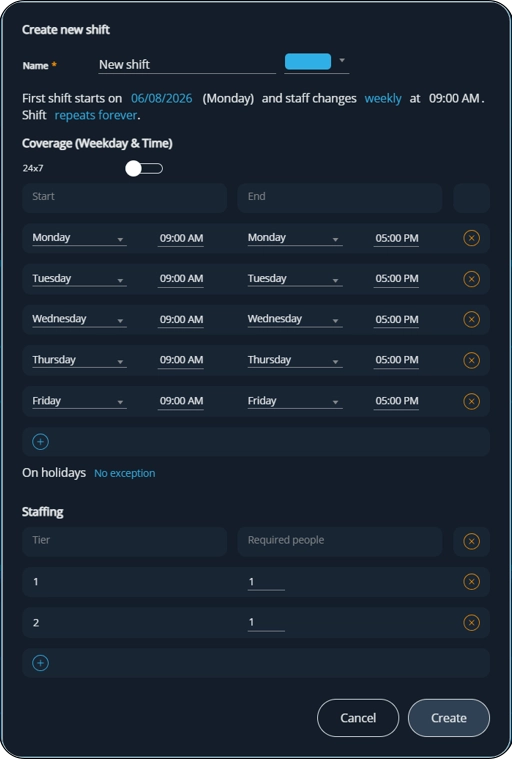Open shift color dropdown arrow

342,61
